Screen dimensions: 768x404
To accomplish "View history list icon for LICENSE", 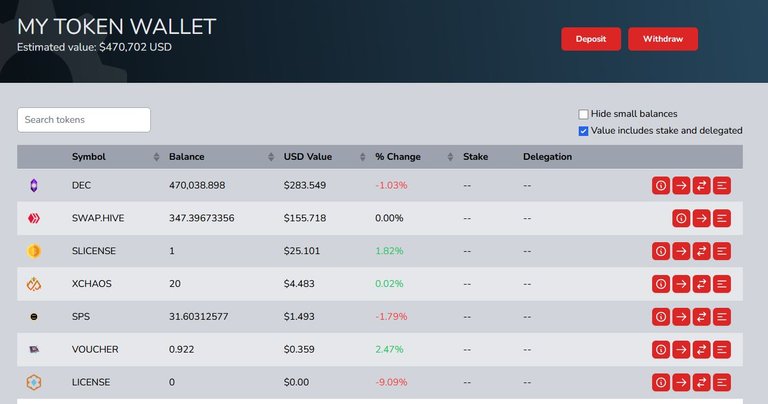I will click(722, 382).
